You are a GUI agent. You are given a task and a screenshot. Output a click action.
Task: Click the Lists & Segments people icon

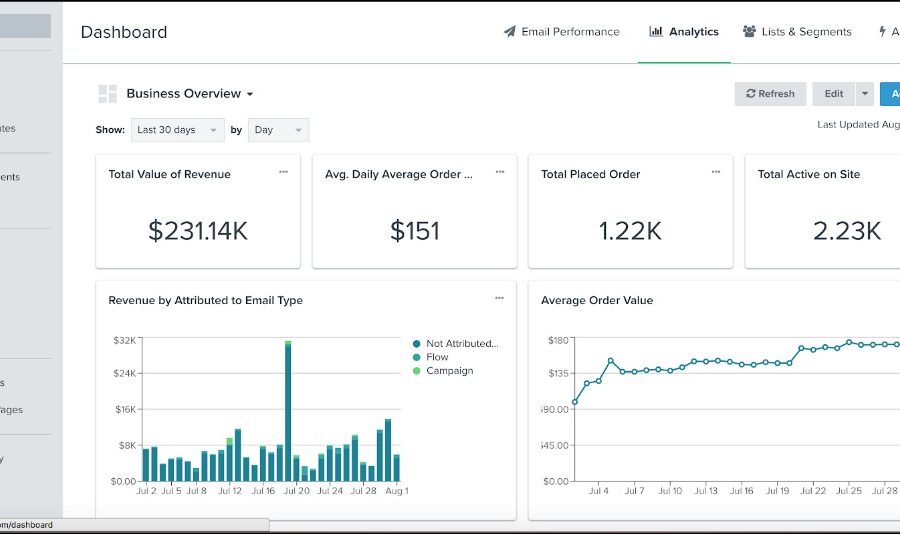749,32
